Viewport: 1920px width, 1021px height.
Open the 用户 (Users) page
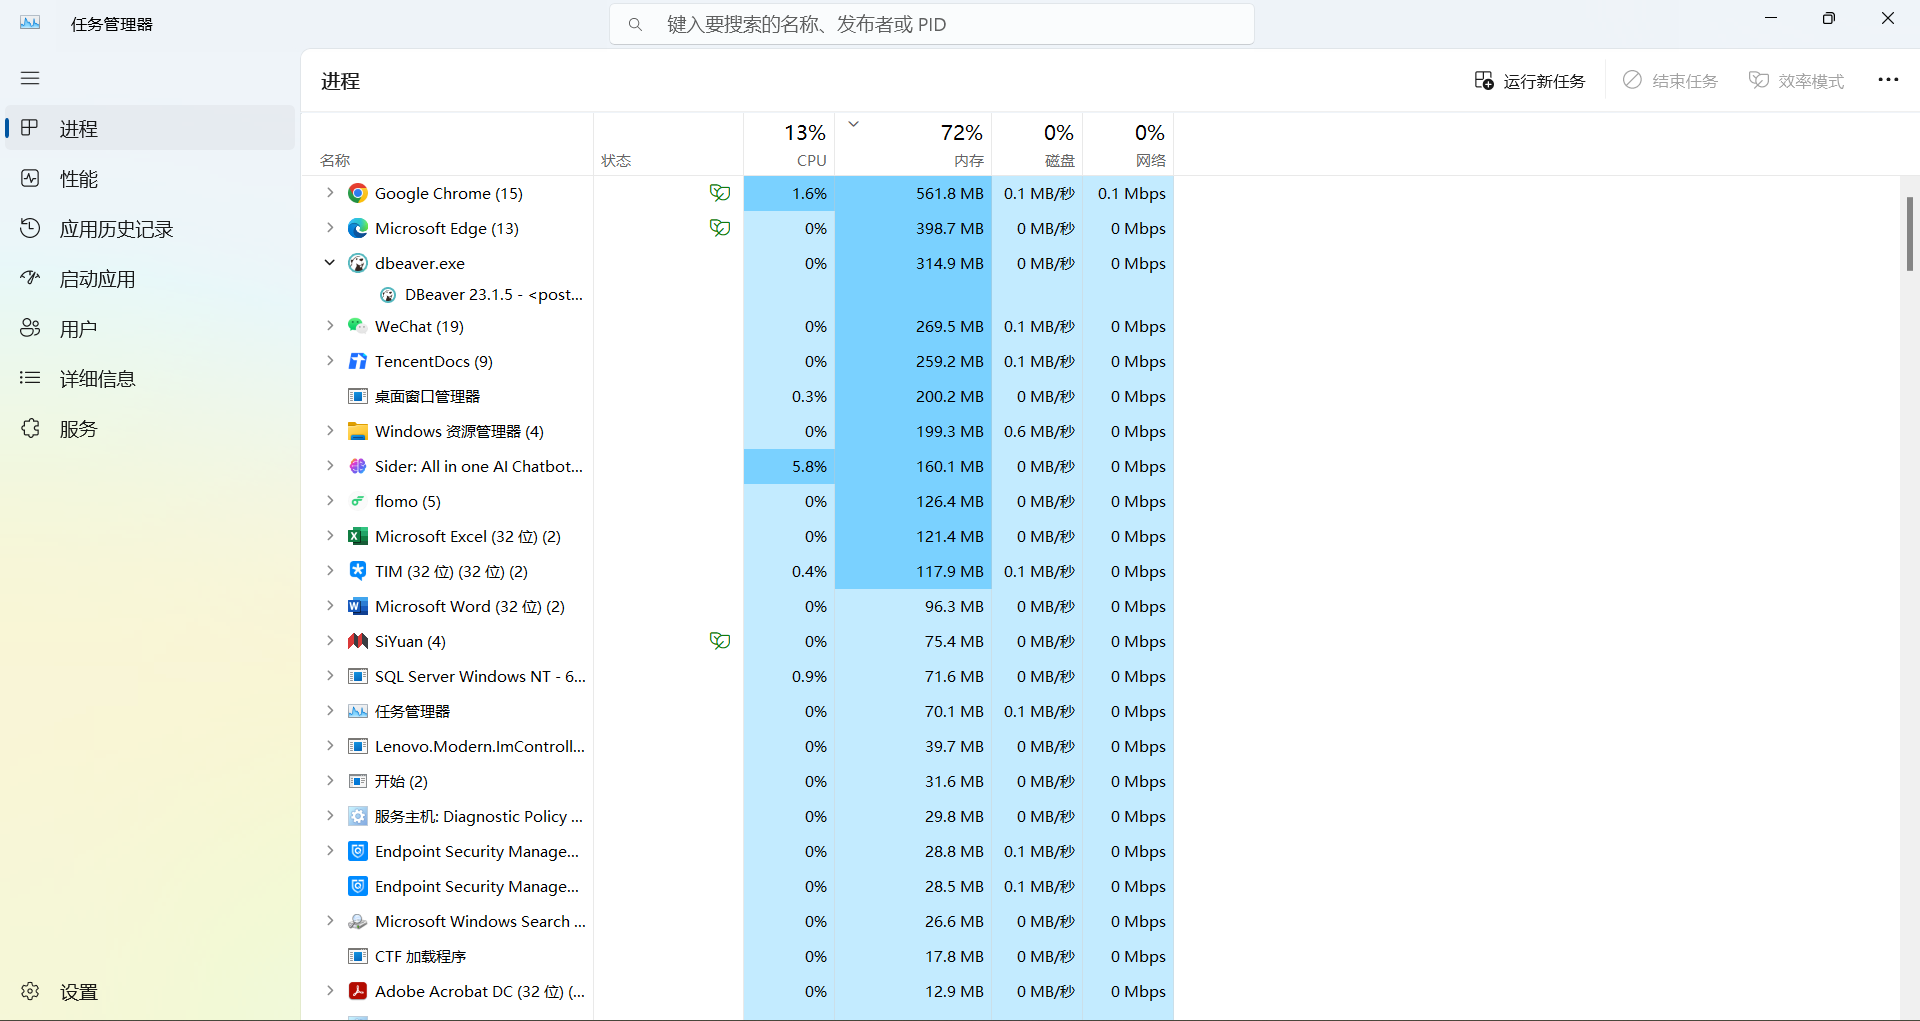(x=150, y=328)
